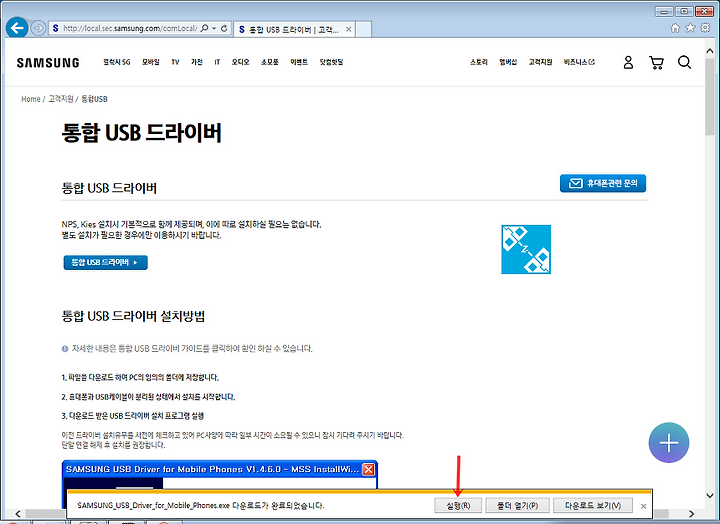Click the SAMSUNG USB Driver installer title bar

[219, 469]
